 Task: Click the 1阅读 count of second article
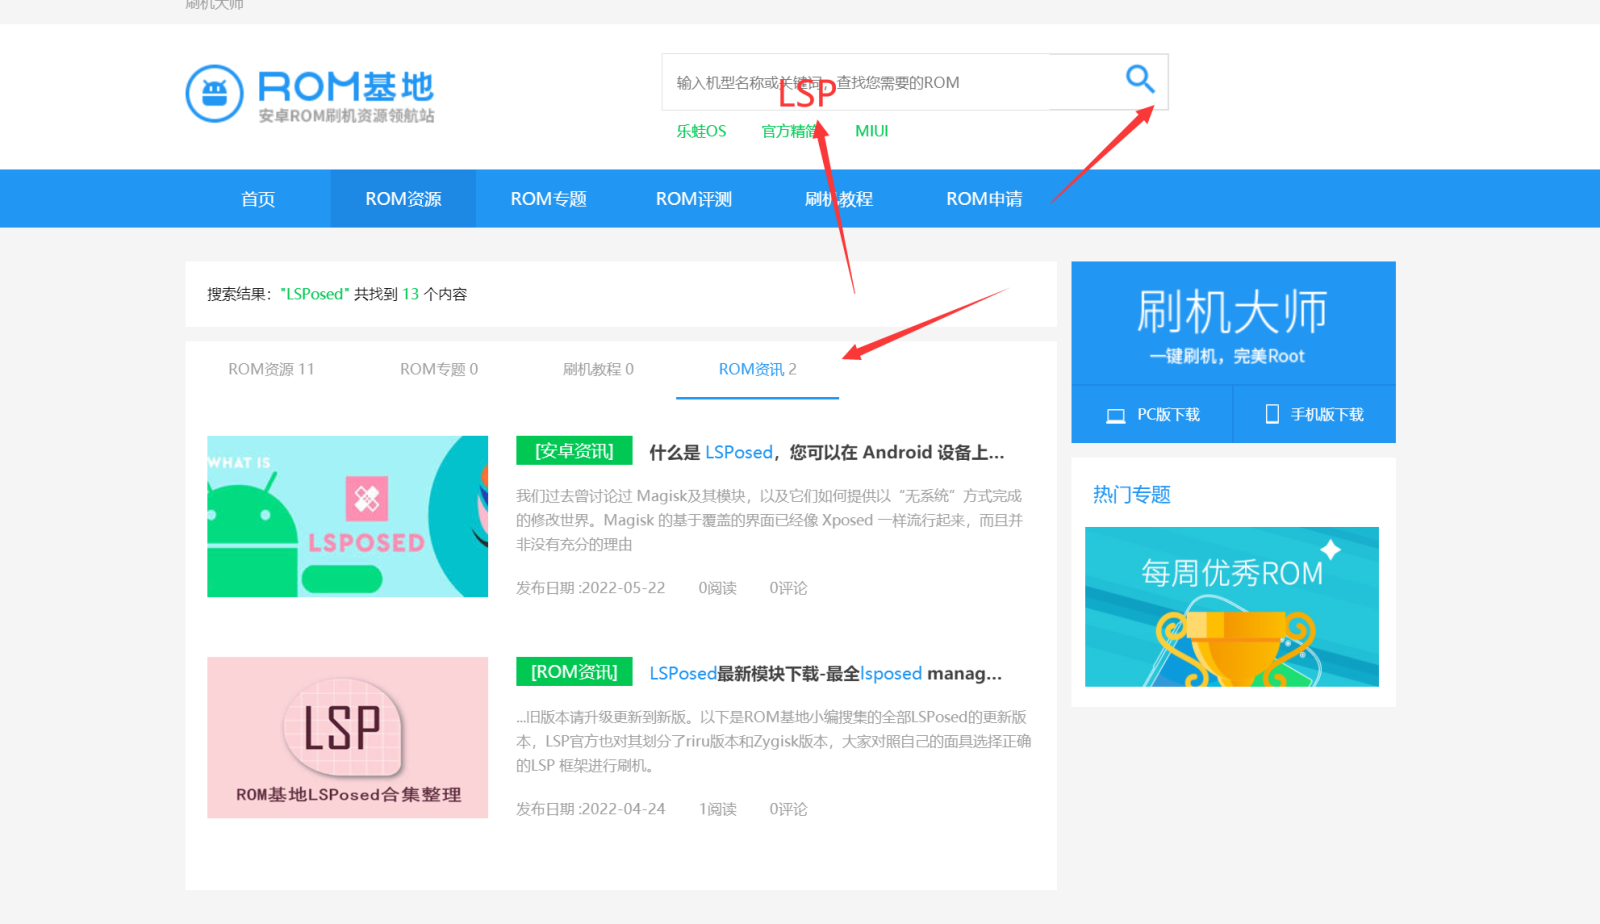click(717, 809)
